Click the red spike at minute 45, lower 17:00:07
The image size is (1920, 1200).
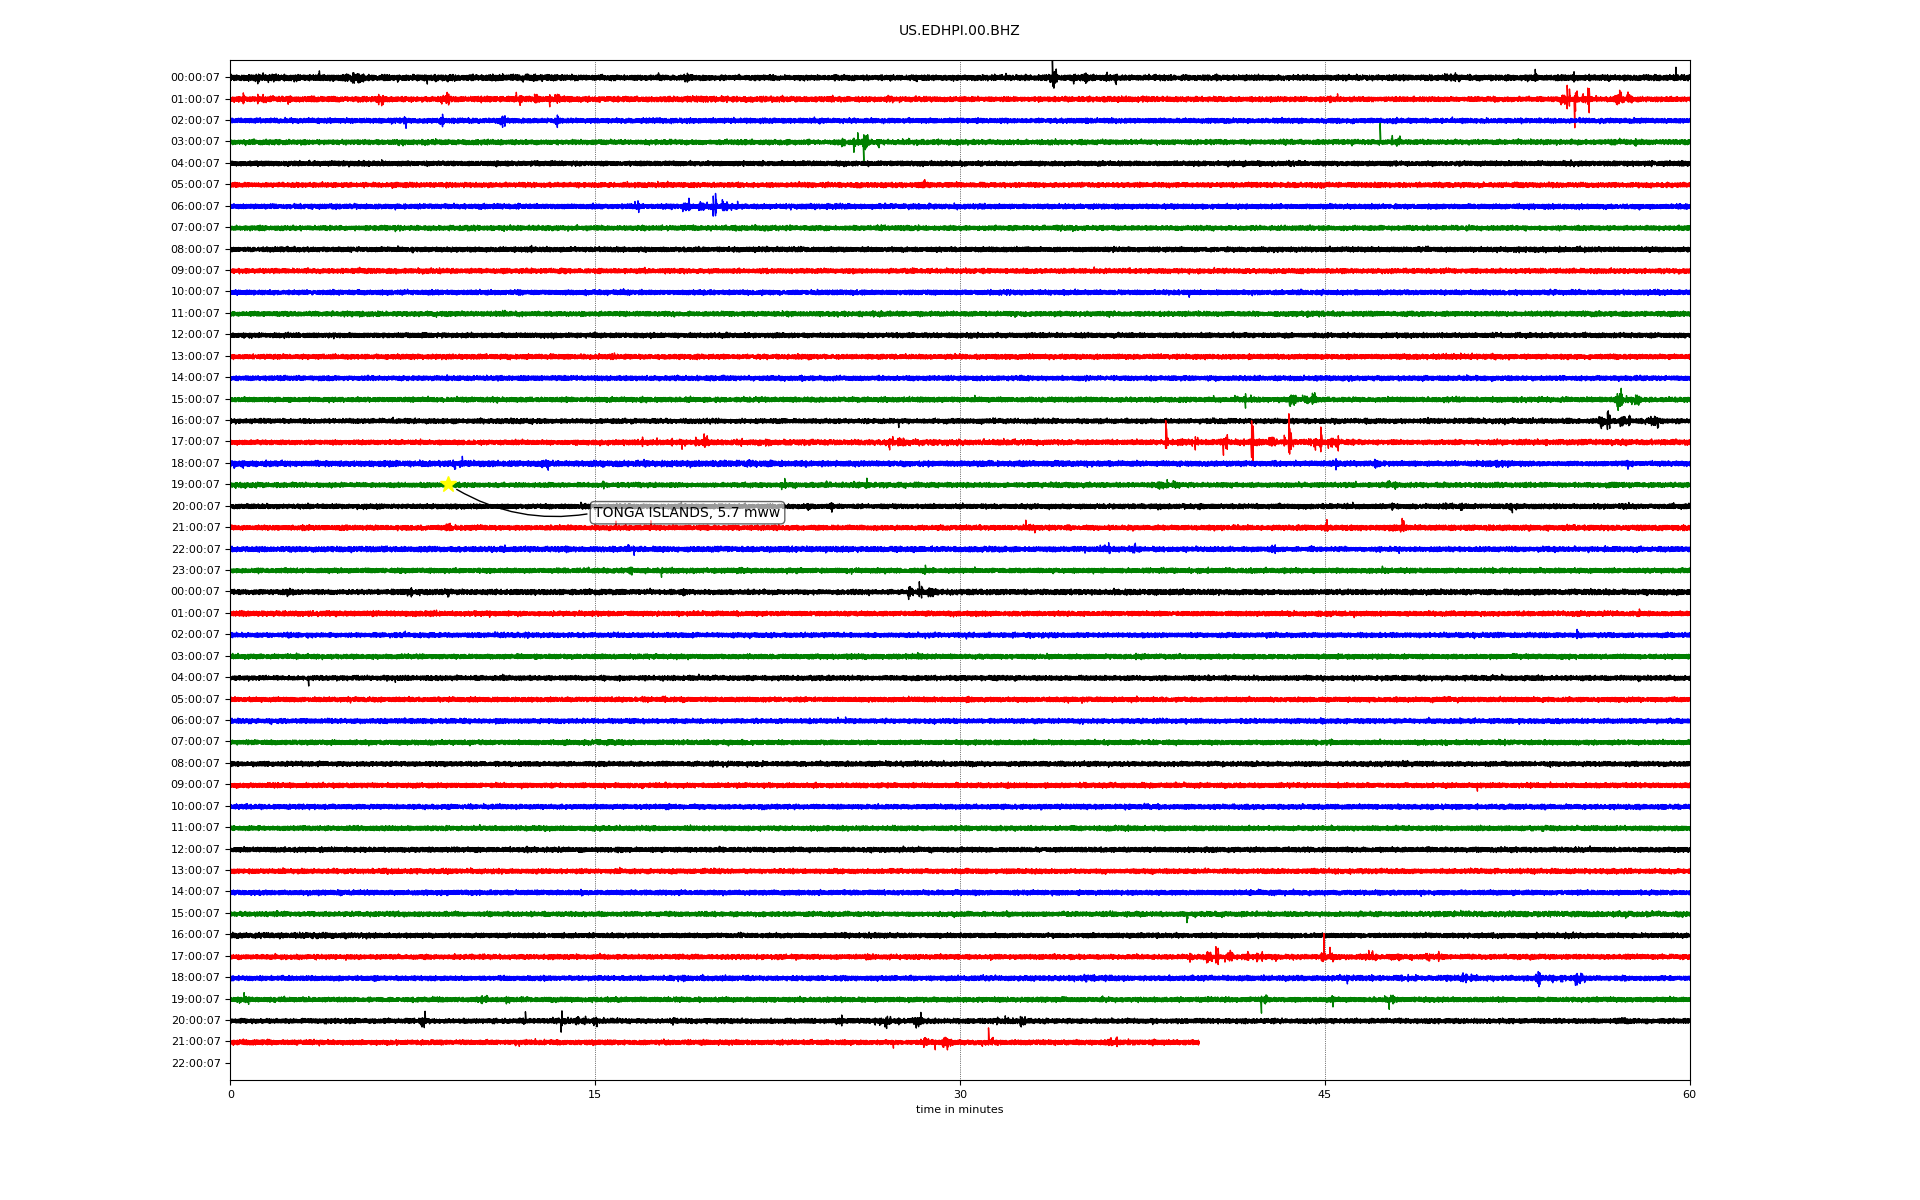coord(1324,947)
